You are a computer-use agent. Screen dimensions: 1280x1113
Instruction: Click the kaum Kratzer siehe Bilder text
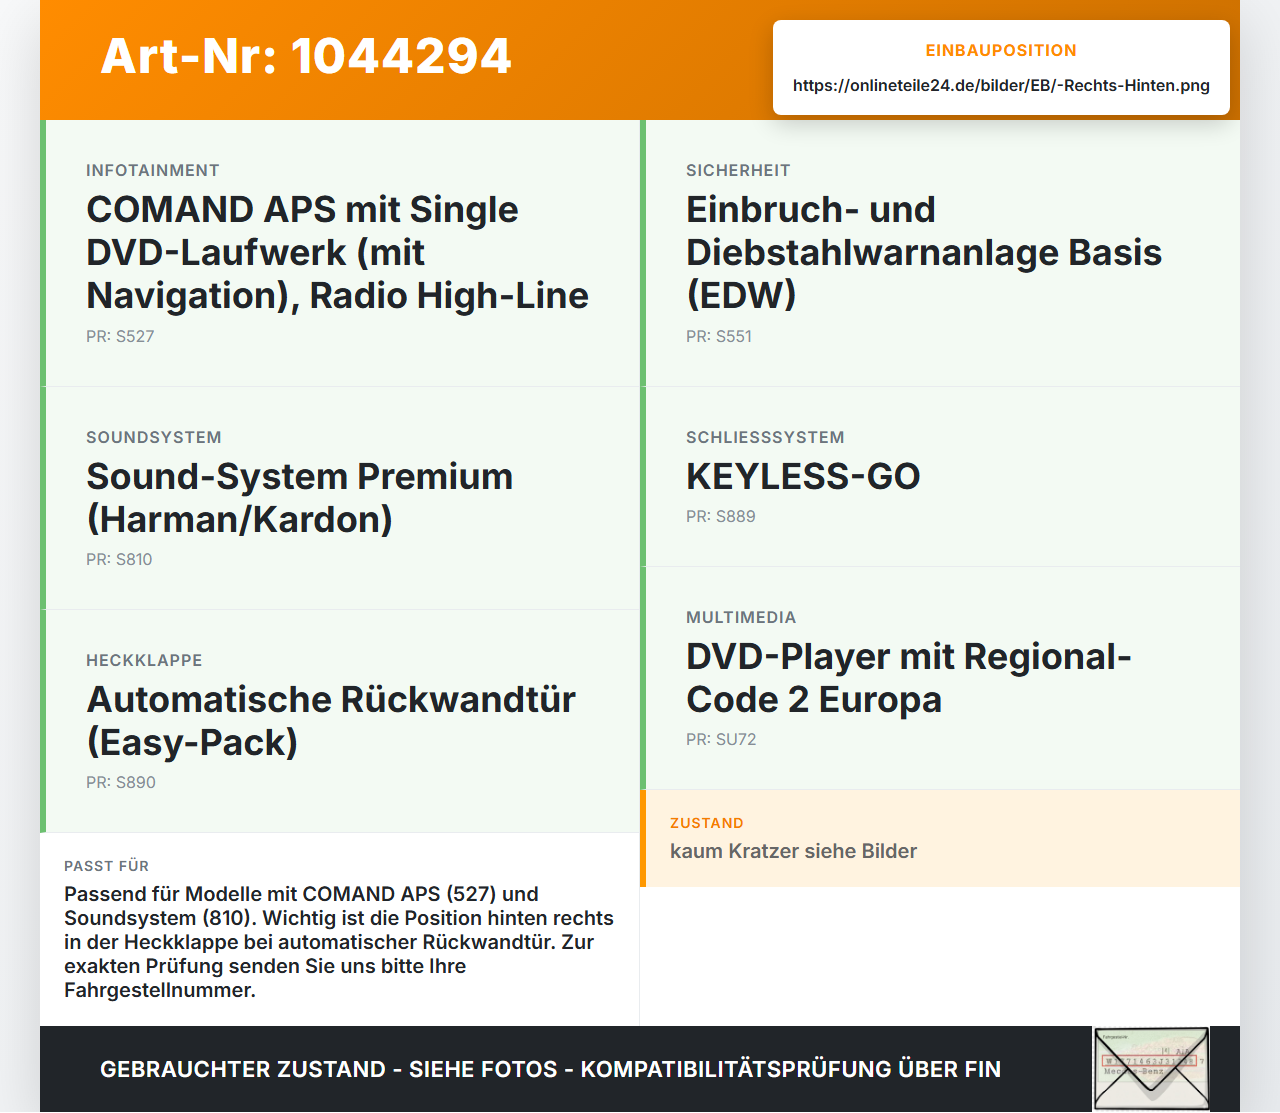point(793,851)
